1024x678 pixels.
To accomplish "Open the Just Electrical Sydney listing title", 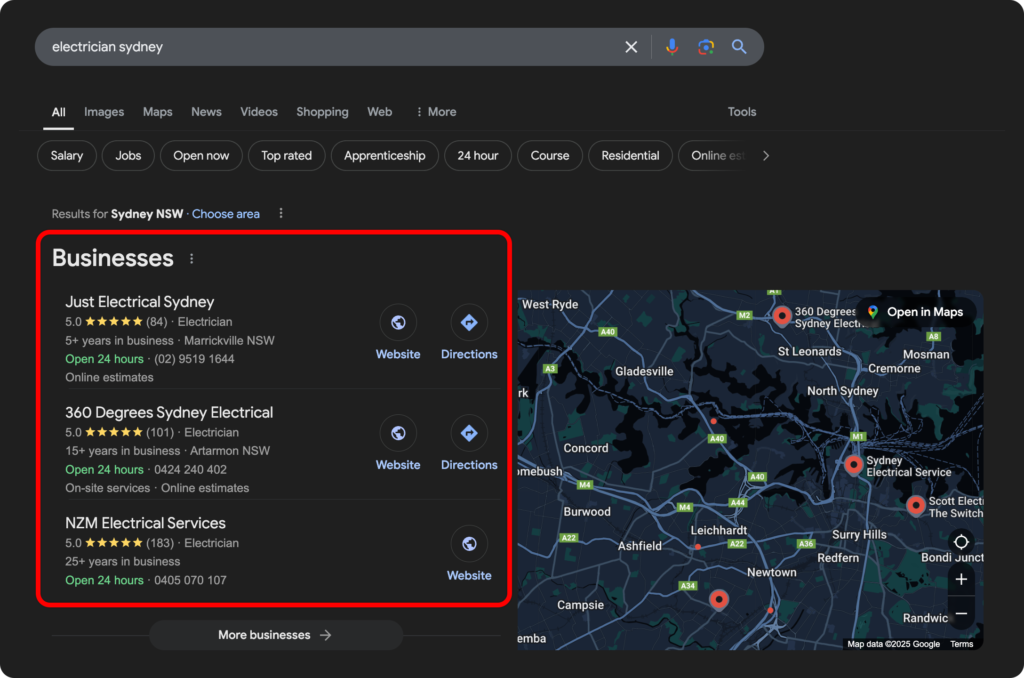I will (x=140, y=302).
